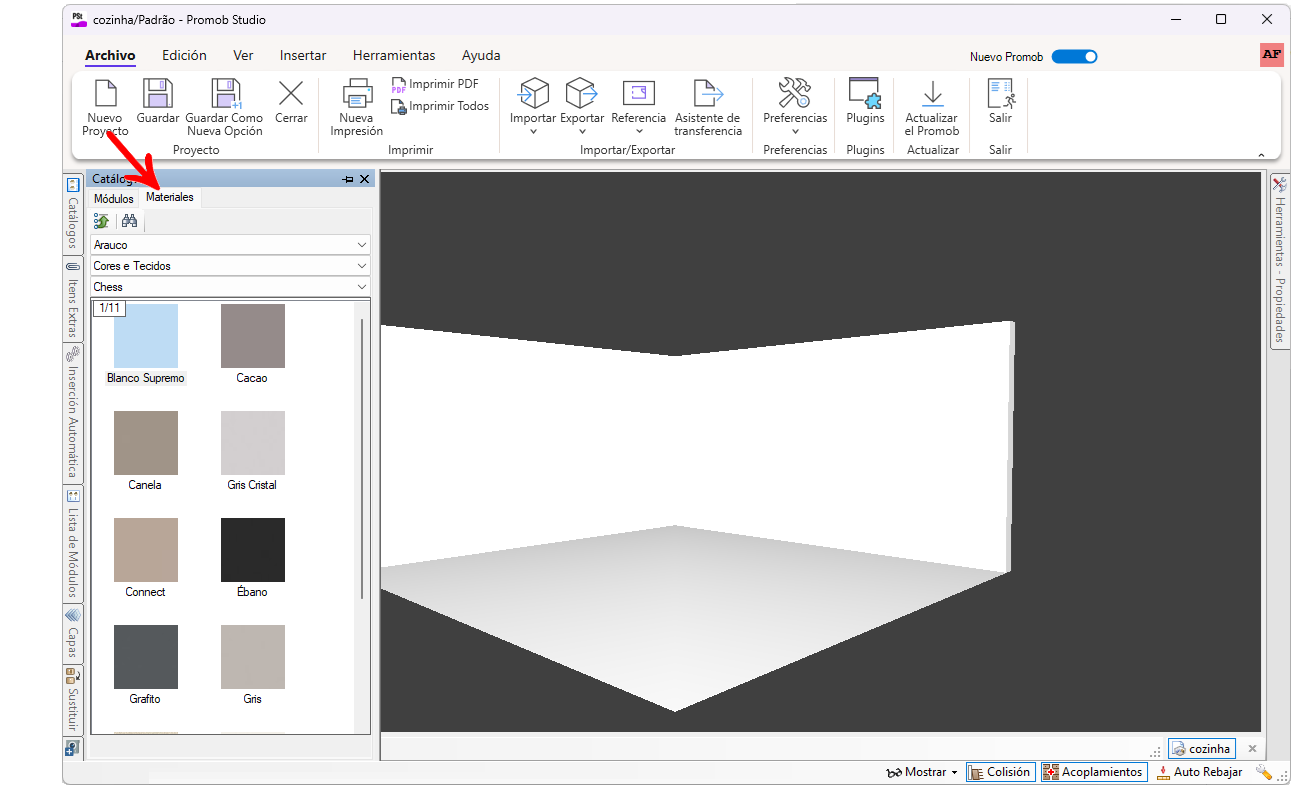1307x788 pixels.
Task: Select the cozinha view tab
Action: point(1203,748)
